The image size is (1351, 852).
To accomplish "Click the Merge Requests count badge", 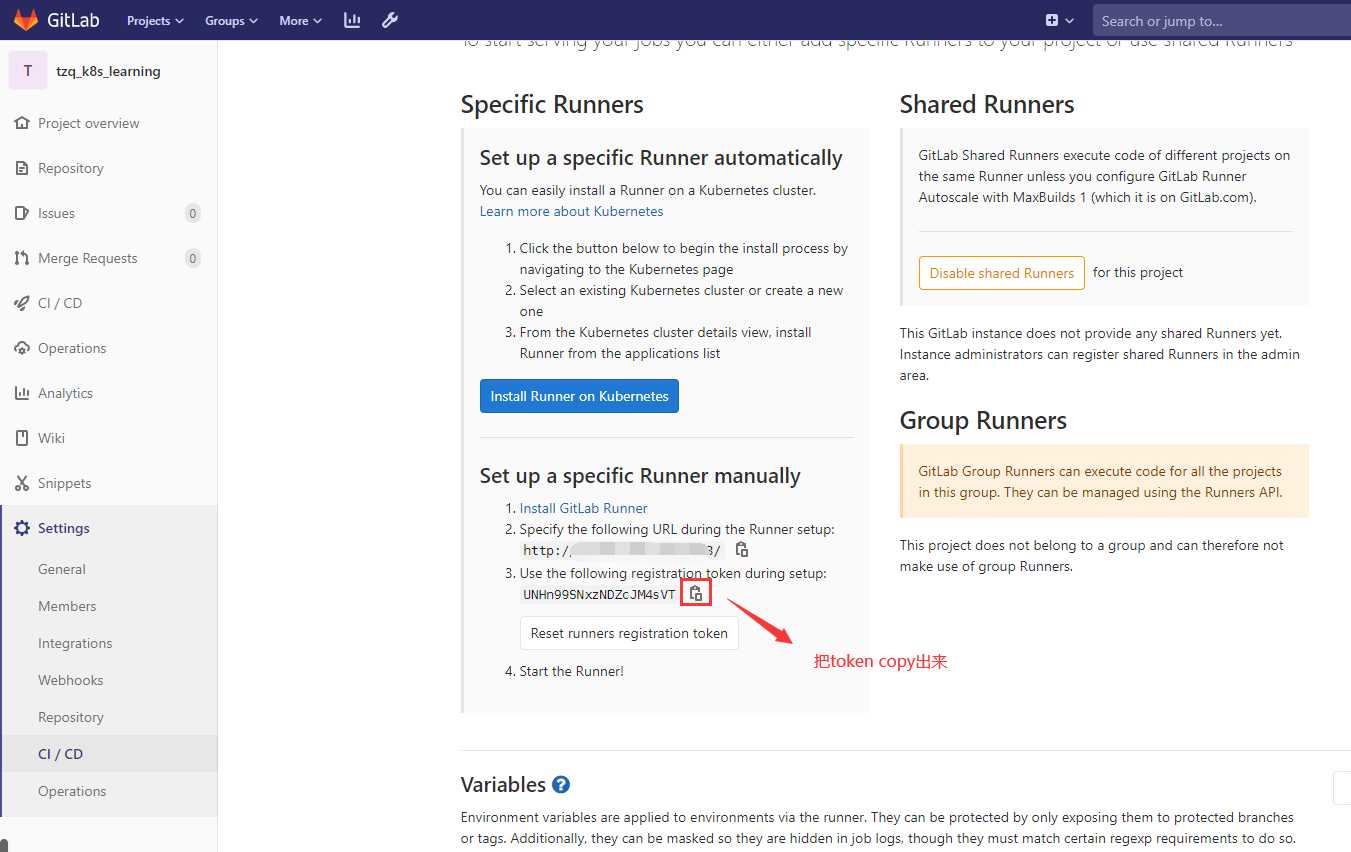I will click(x=193, y=258).
